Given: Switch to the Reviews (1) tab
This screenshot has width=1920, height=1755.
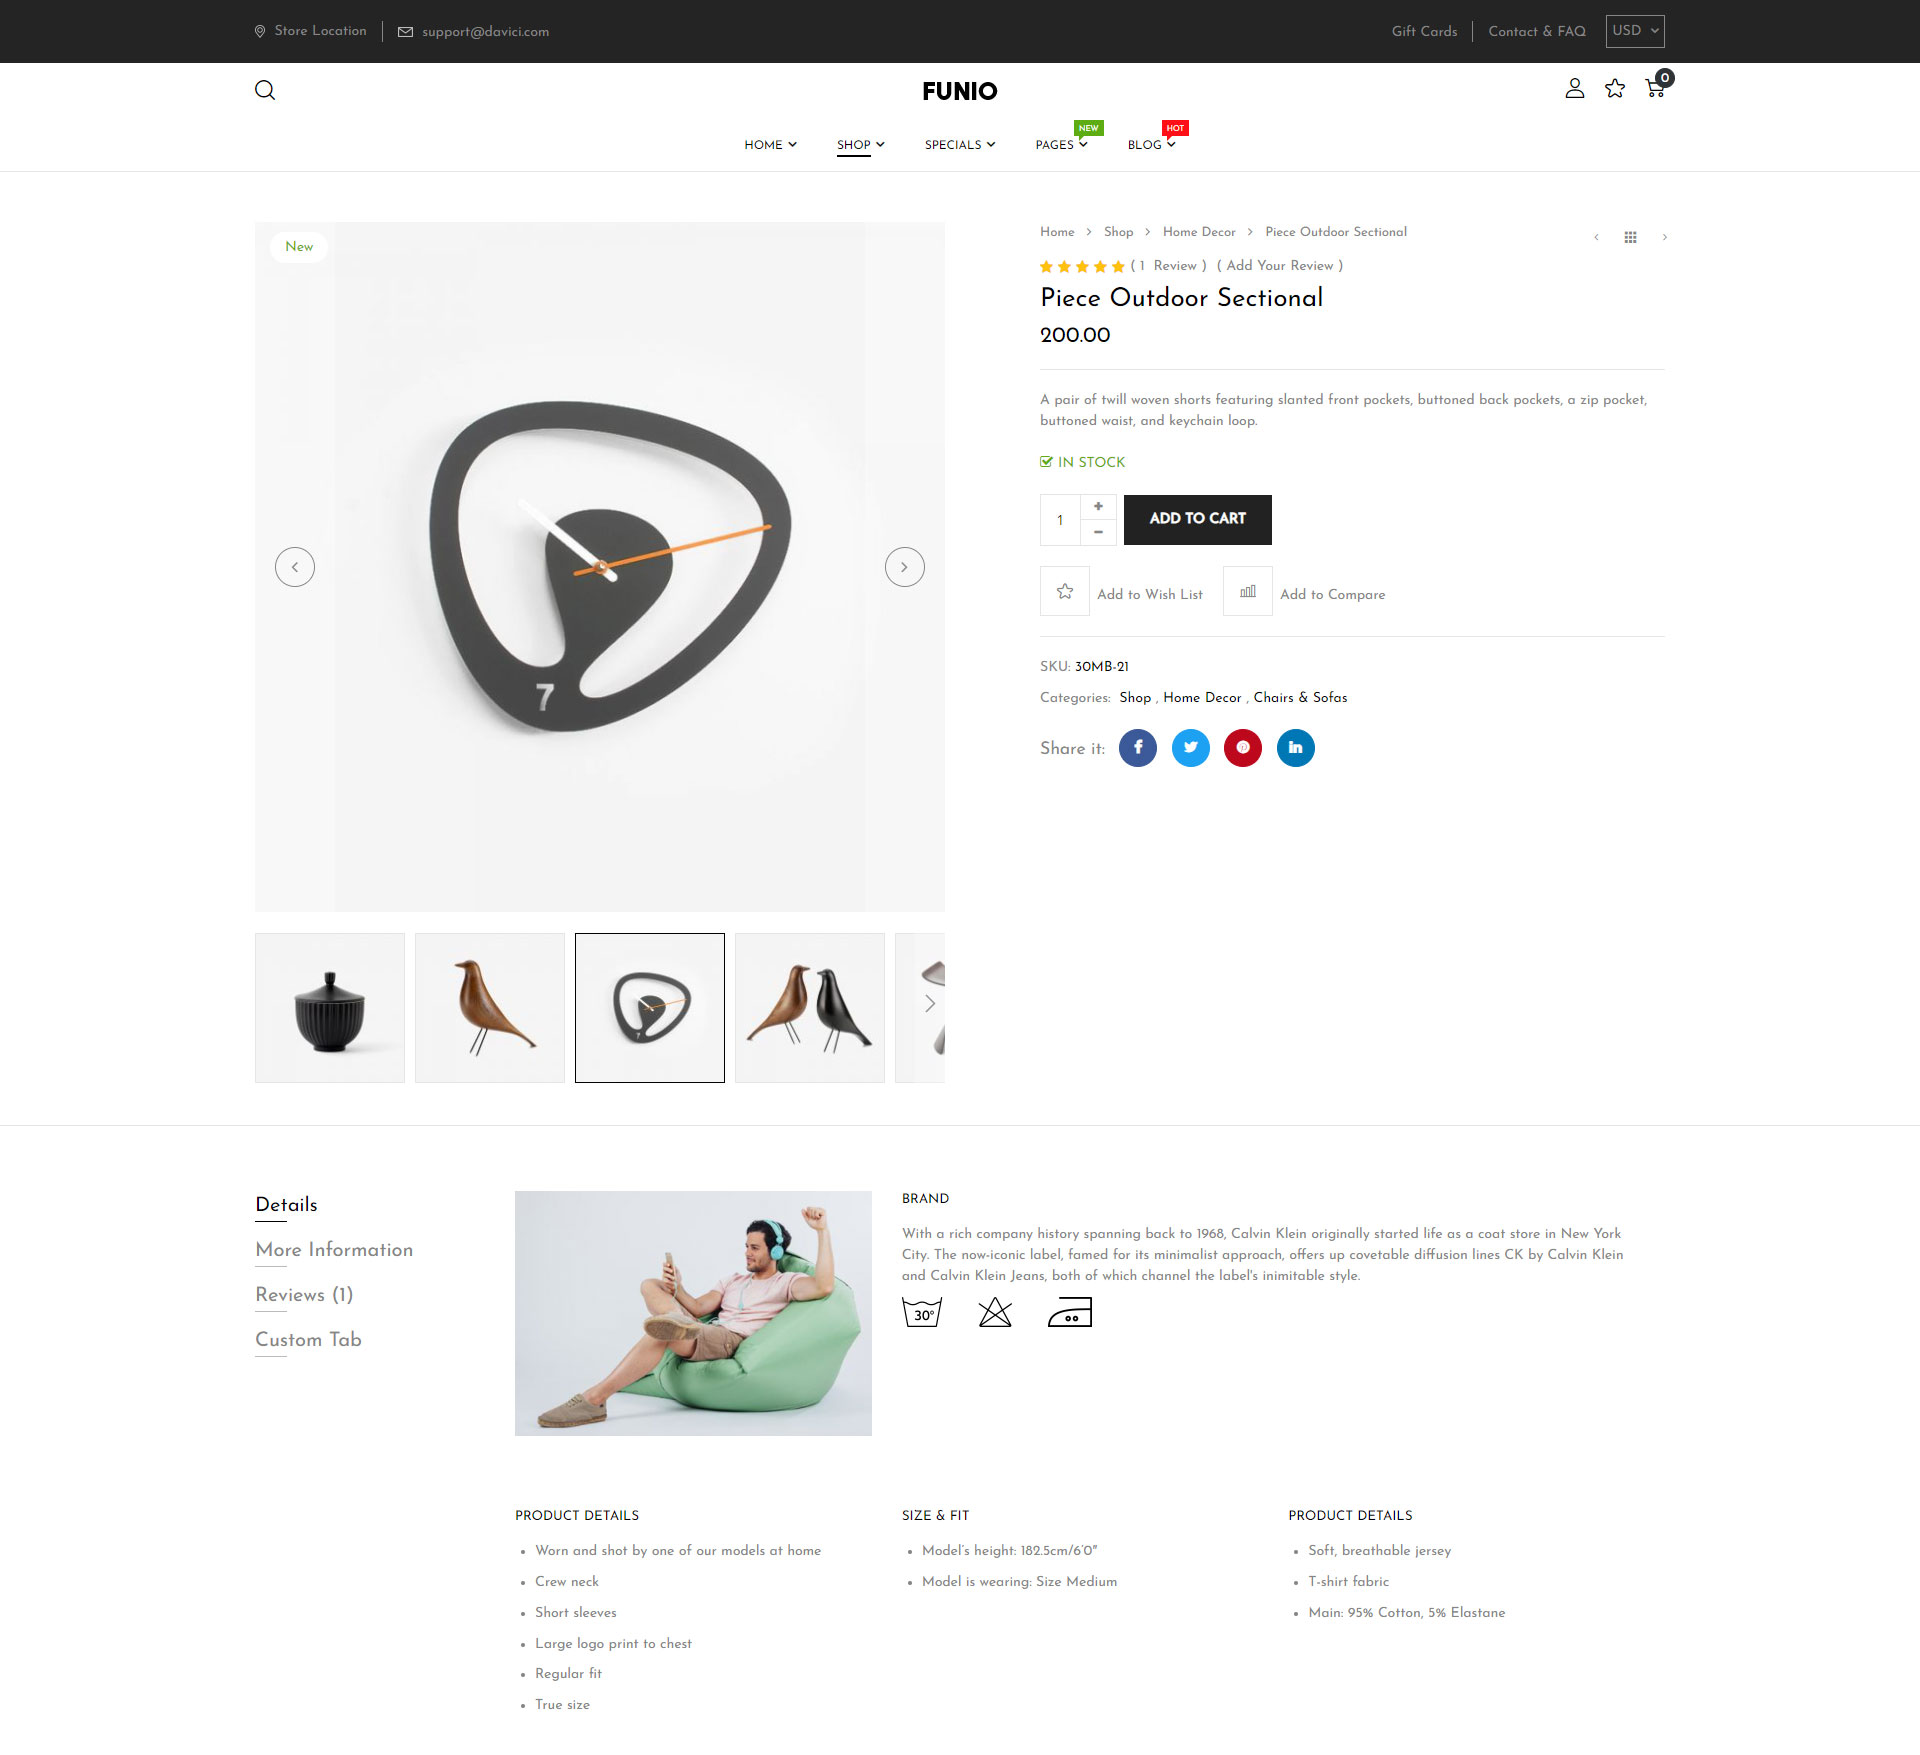Looking at the screenshot, I should pyautogui.click(x=304, y=1295).
